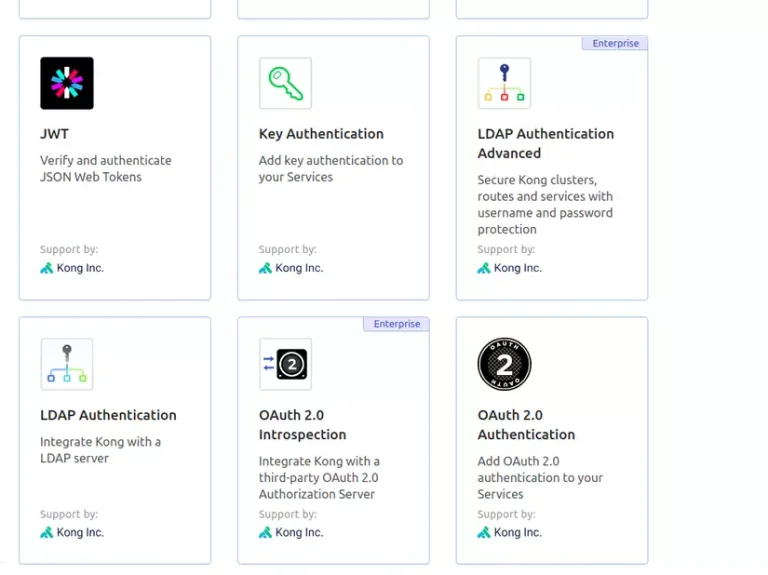Click the green key icon for Key Authentication
Viewport: 768px width, 575px height.
pos(285,83)
